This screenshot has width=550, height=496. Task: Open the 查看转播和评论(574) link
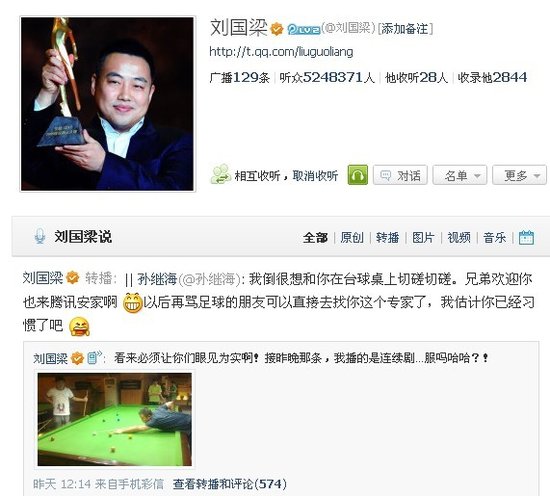[229, 484]
